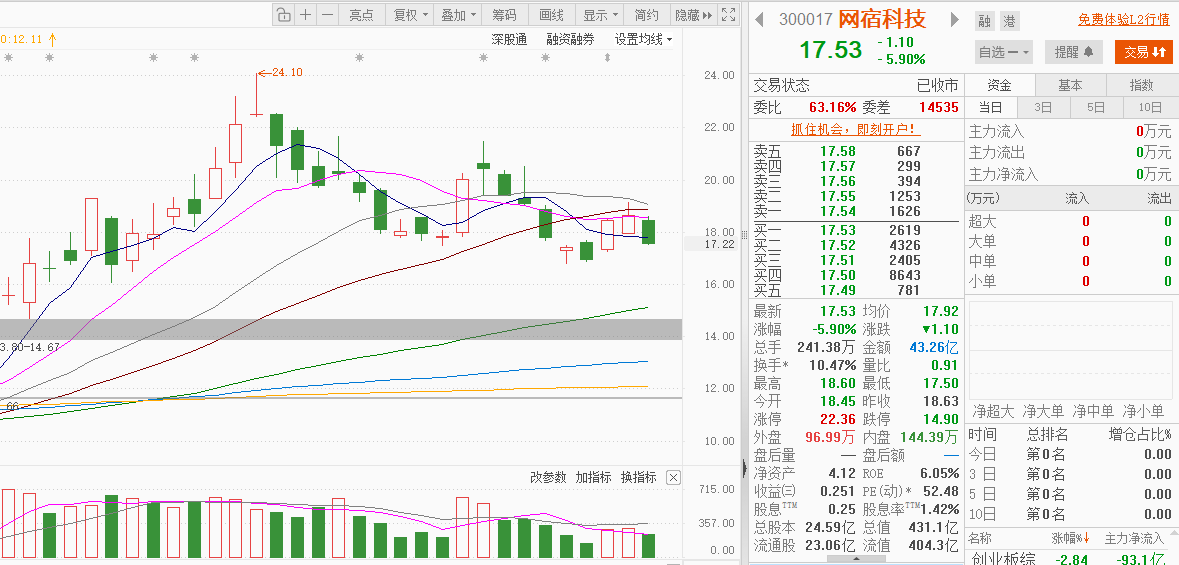Viewport: 1179px width, 565px height.
Task: Set a price alert with 提醒 bell
Action: [1073, 52]
